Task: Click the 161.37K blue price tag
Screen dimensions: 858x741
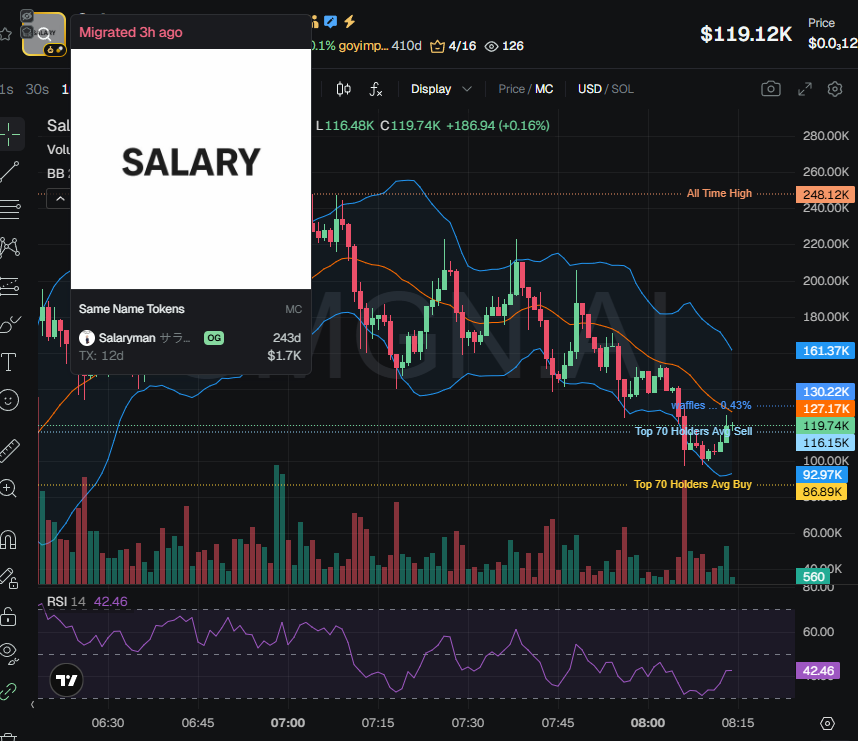Action: click(x=825, y=351)
